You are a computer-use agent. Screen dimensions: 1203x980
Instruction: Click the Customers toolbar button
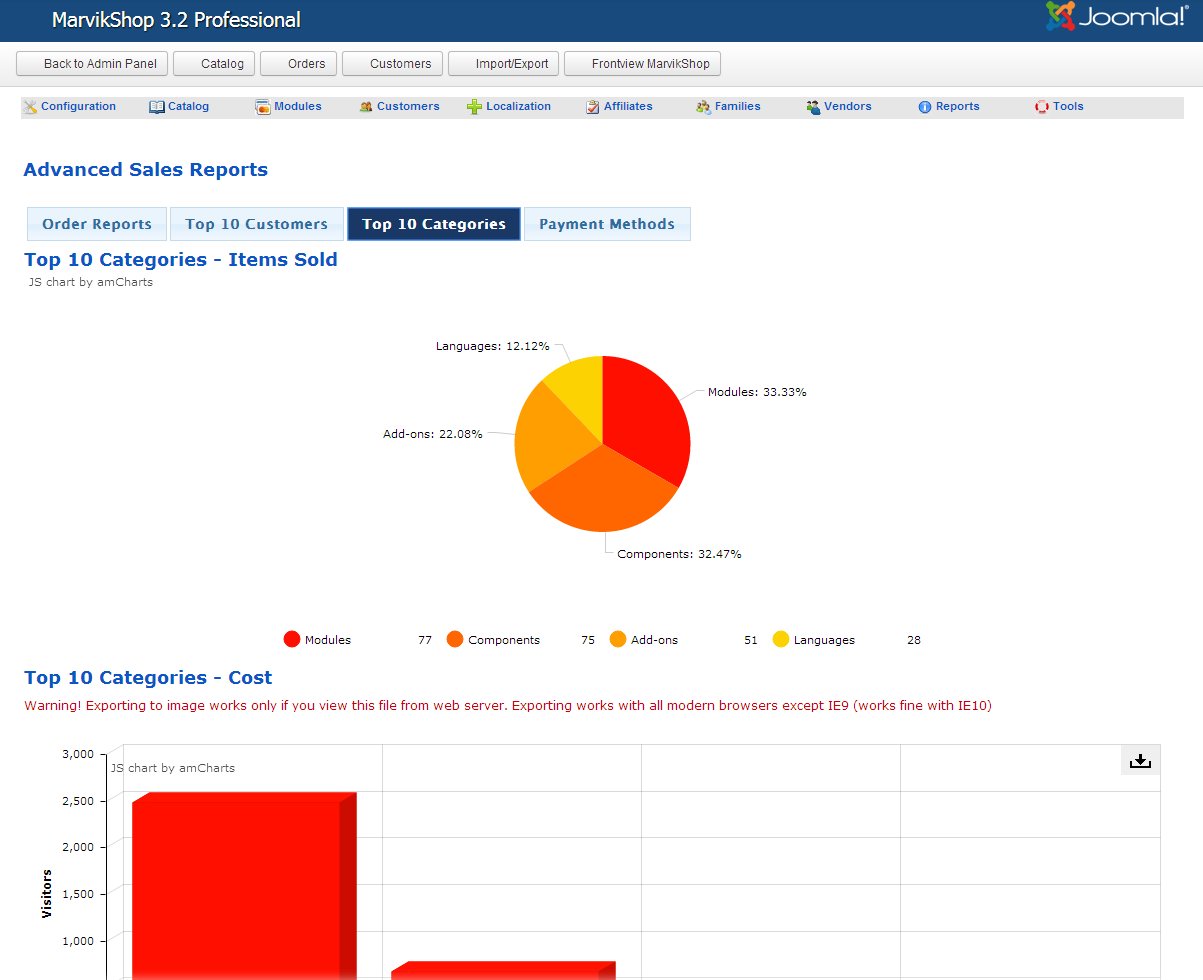point(393,64)
